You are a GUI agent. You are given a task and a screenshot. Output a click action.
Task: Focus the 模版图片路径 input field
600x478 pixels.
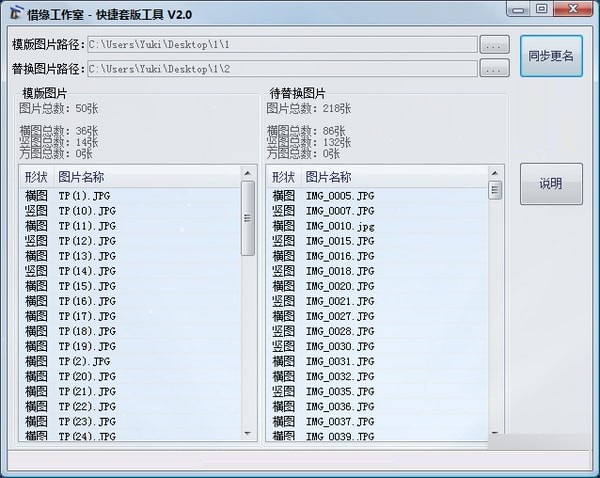(x=282, y=45)
